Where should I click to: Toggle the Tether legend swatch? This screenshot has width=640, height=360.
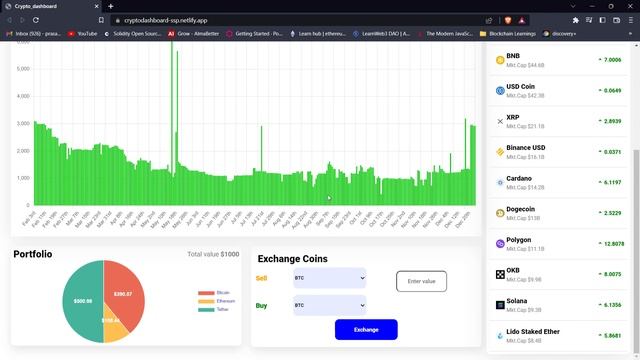click(x=206, y=310)
